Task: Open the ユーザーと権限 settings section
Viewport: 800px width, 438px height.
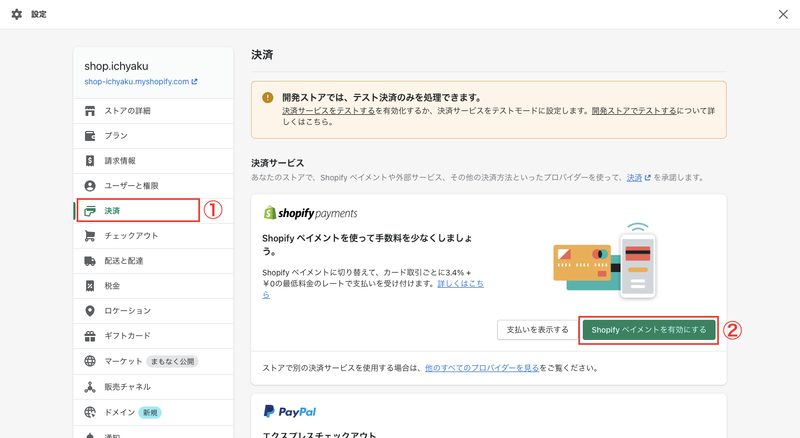Action: tap(153, 186)
